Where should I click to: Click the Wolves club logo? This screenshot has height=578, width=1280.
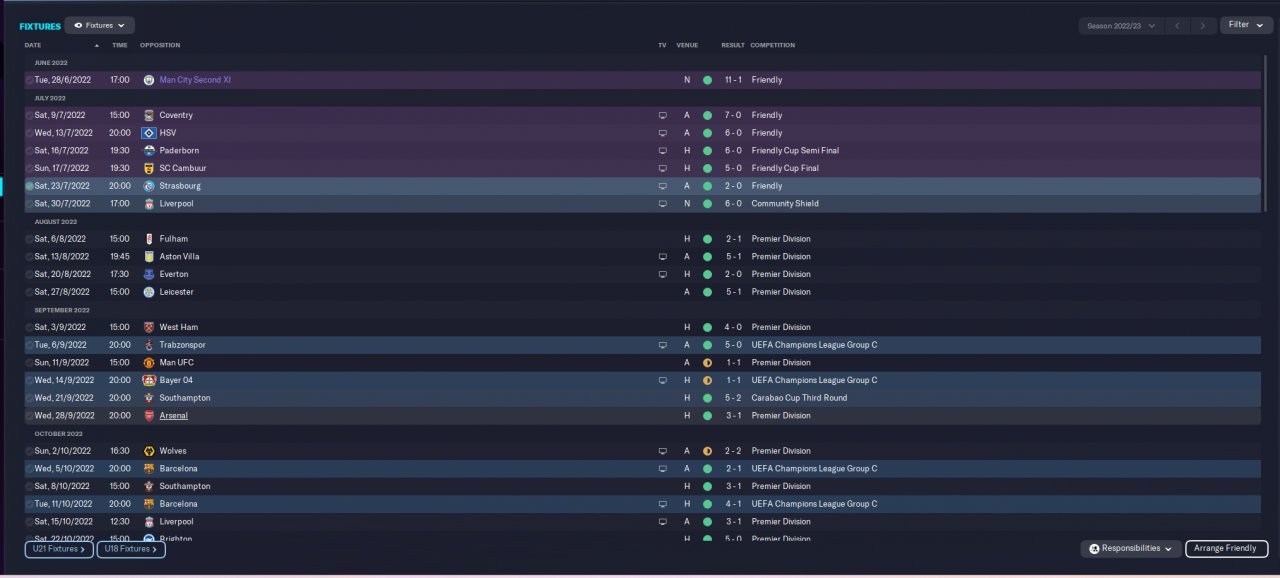coord(149,451)
